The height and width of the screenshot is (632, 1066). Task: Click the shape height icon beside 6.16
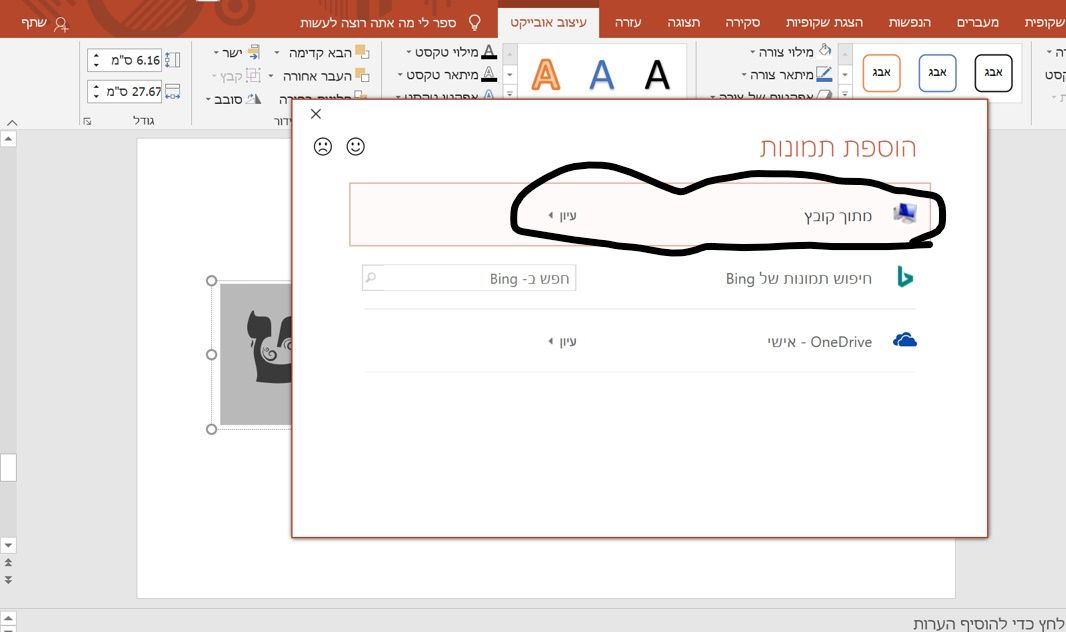point(173,60)
